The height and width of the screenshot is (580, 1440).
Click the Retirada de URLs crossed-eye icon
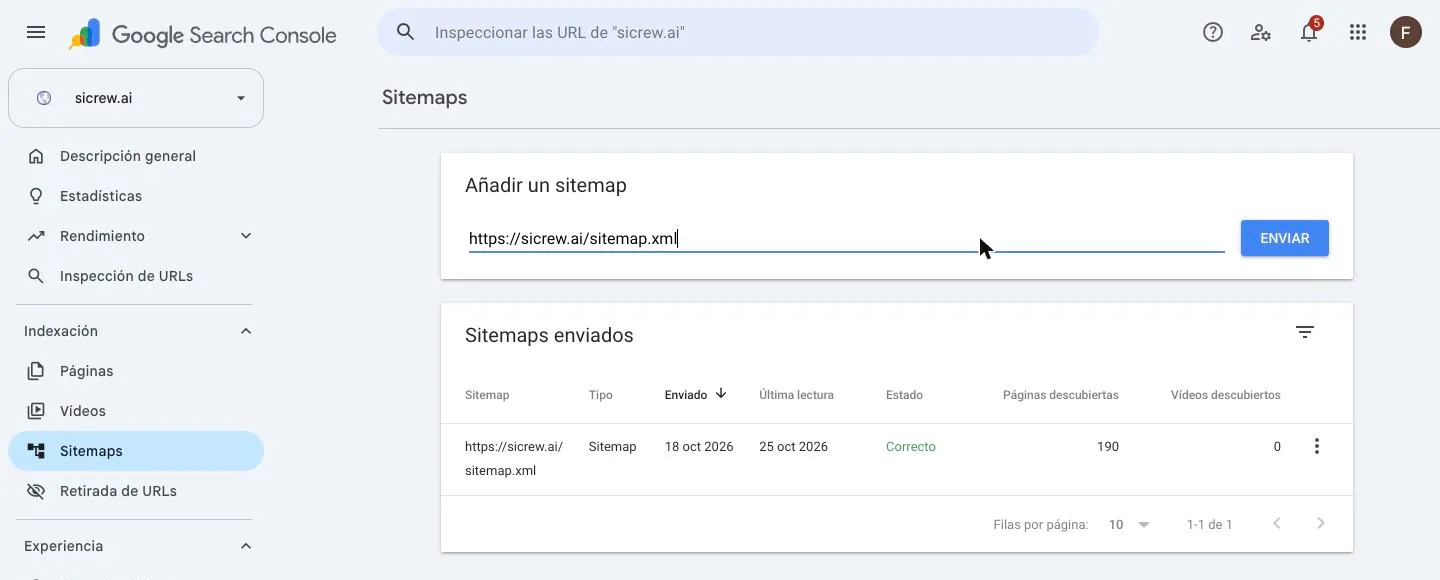click(36, 491)
